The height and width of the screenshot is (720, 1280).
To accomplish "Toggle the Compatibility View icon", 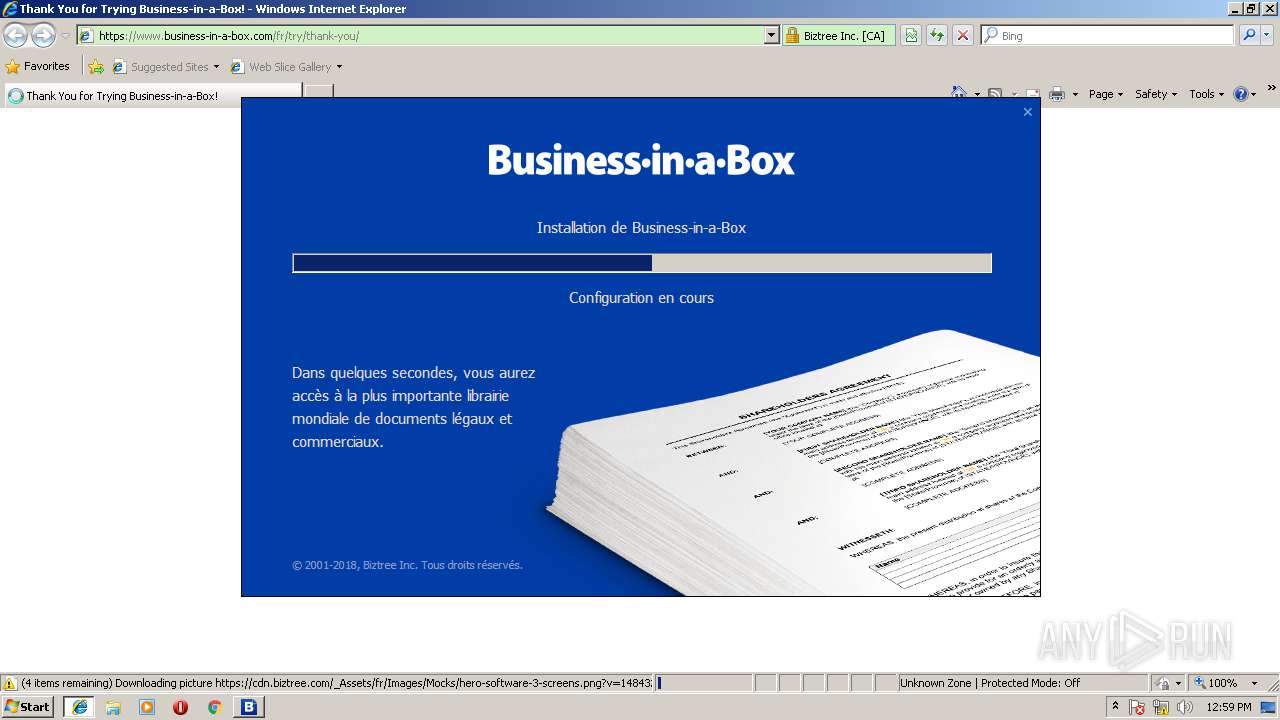I will 911,36.
